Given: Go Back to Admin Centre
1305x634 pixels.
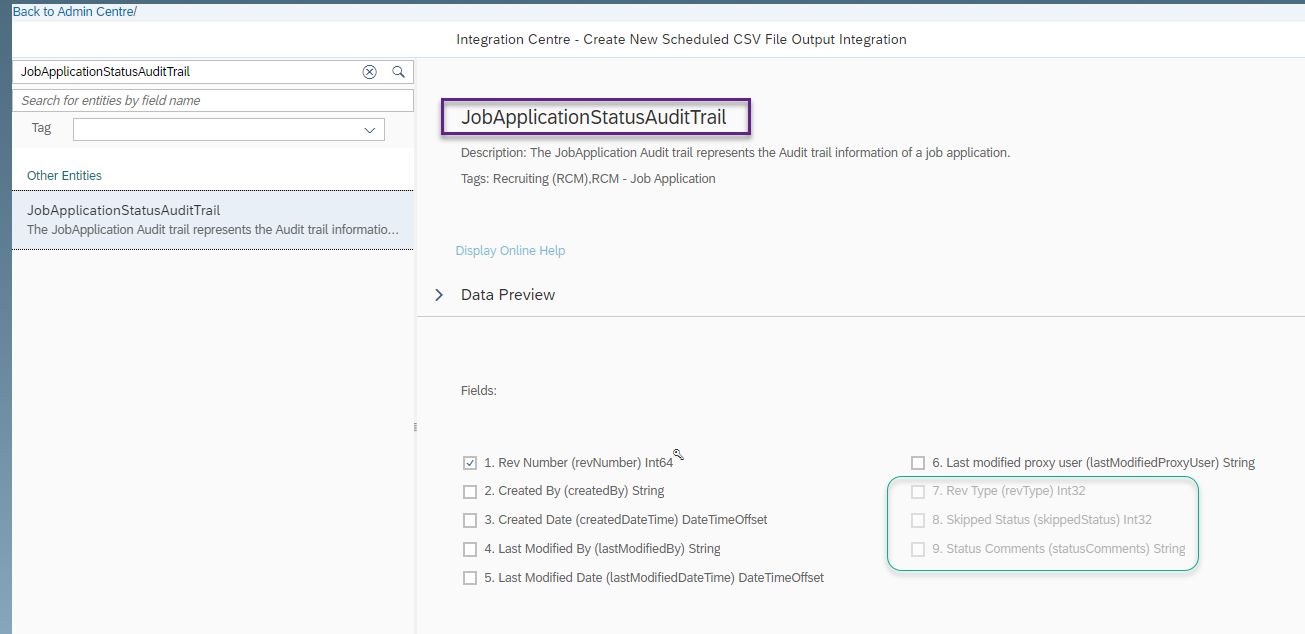Looking at the screenshot, I should (x=75, y=12).
